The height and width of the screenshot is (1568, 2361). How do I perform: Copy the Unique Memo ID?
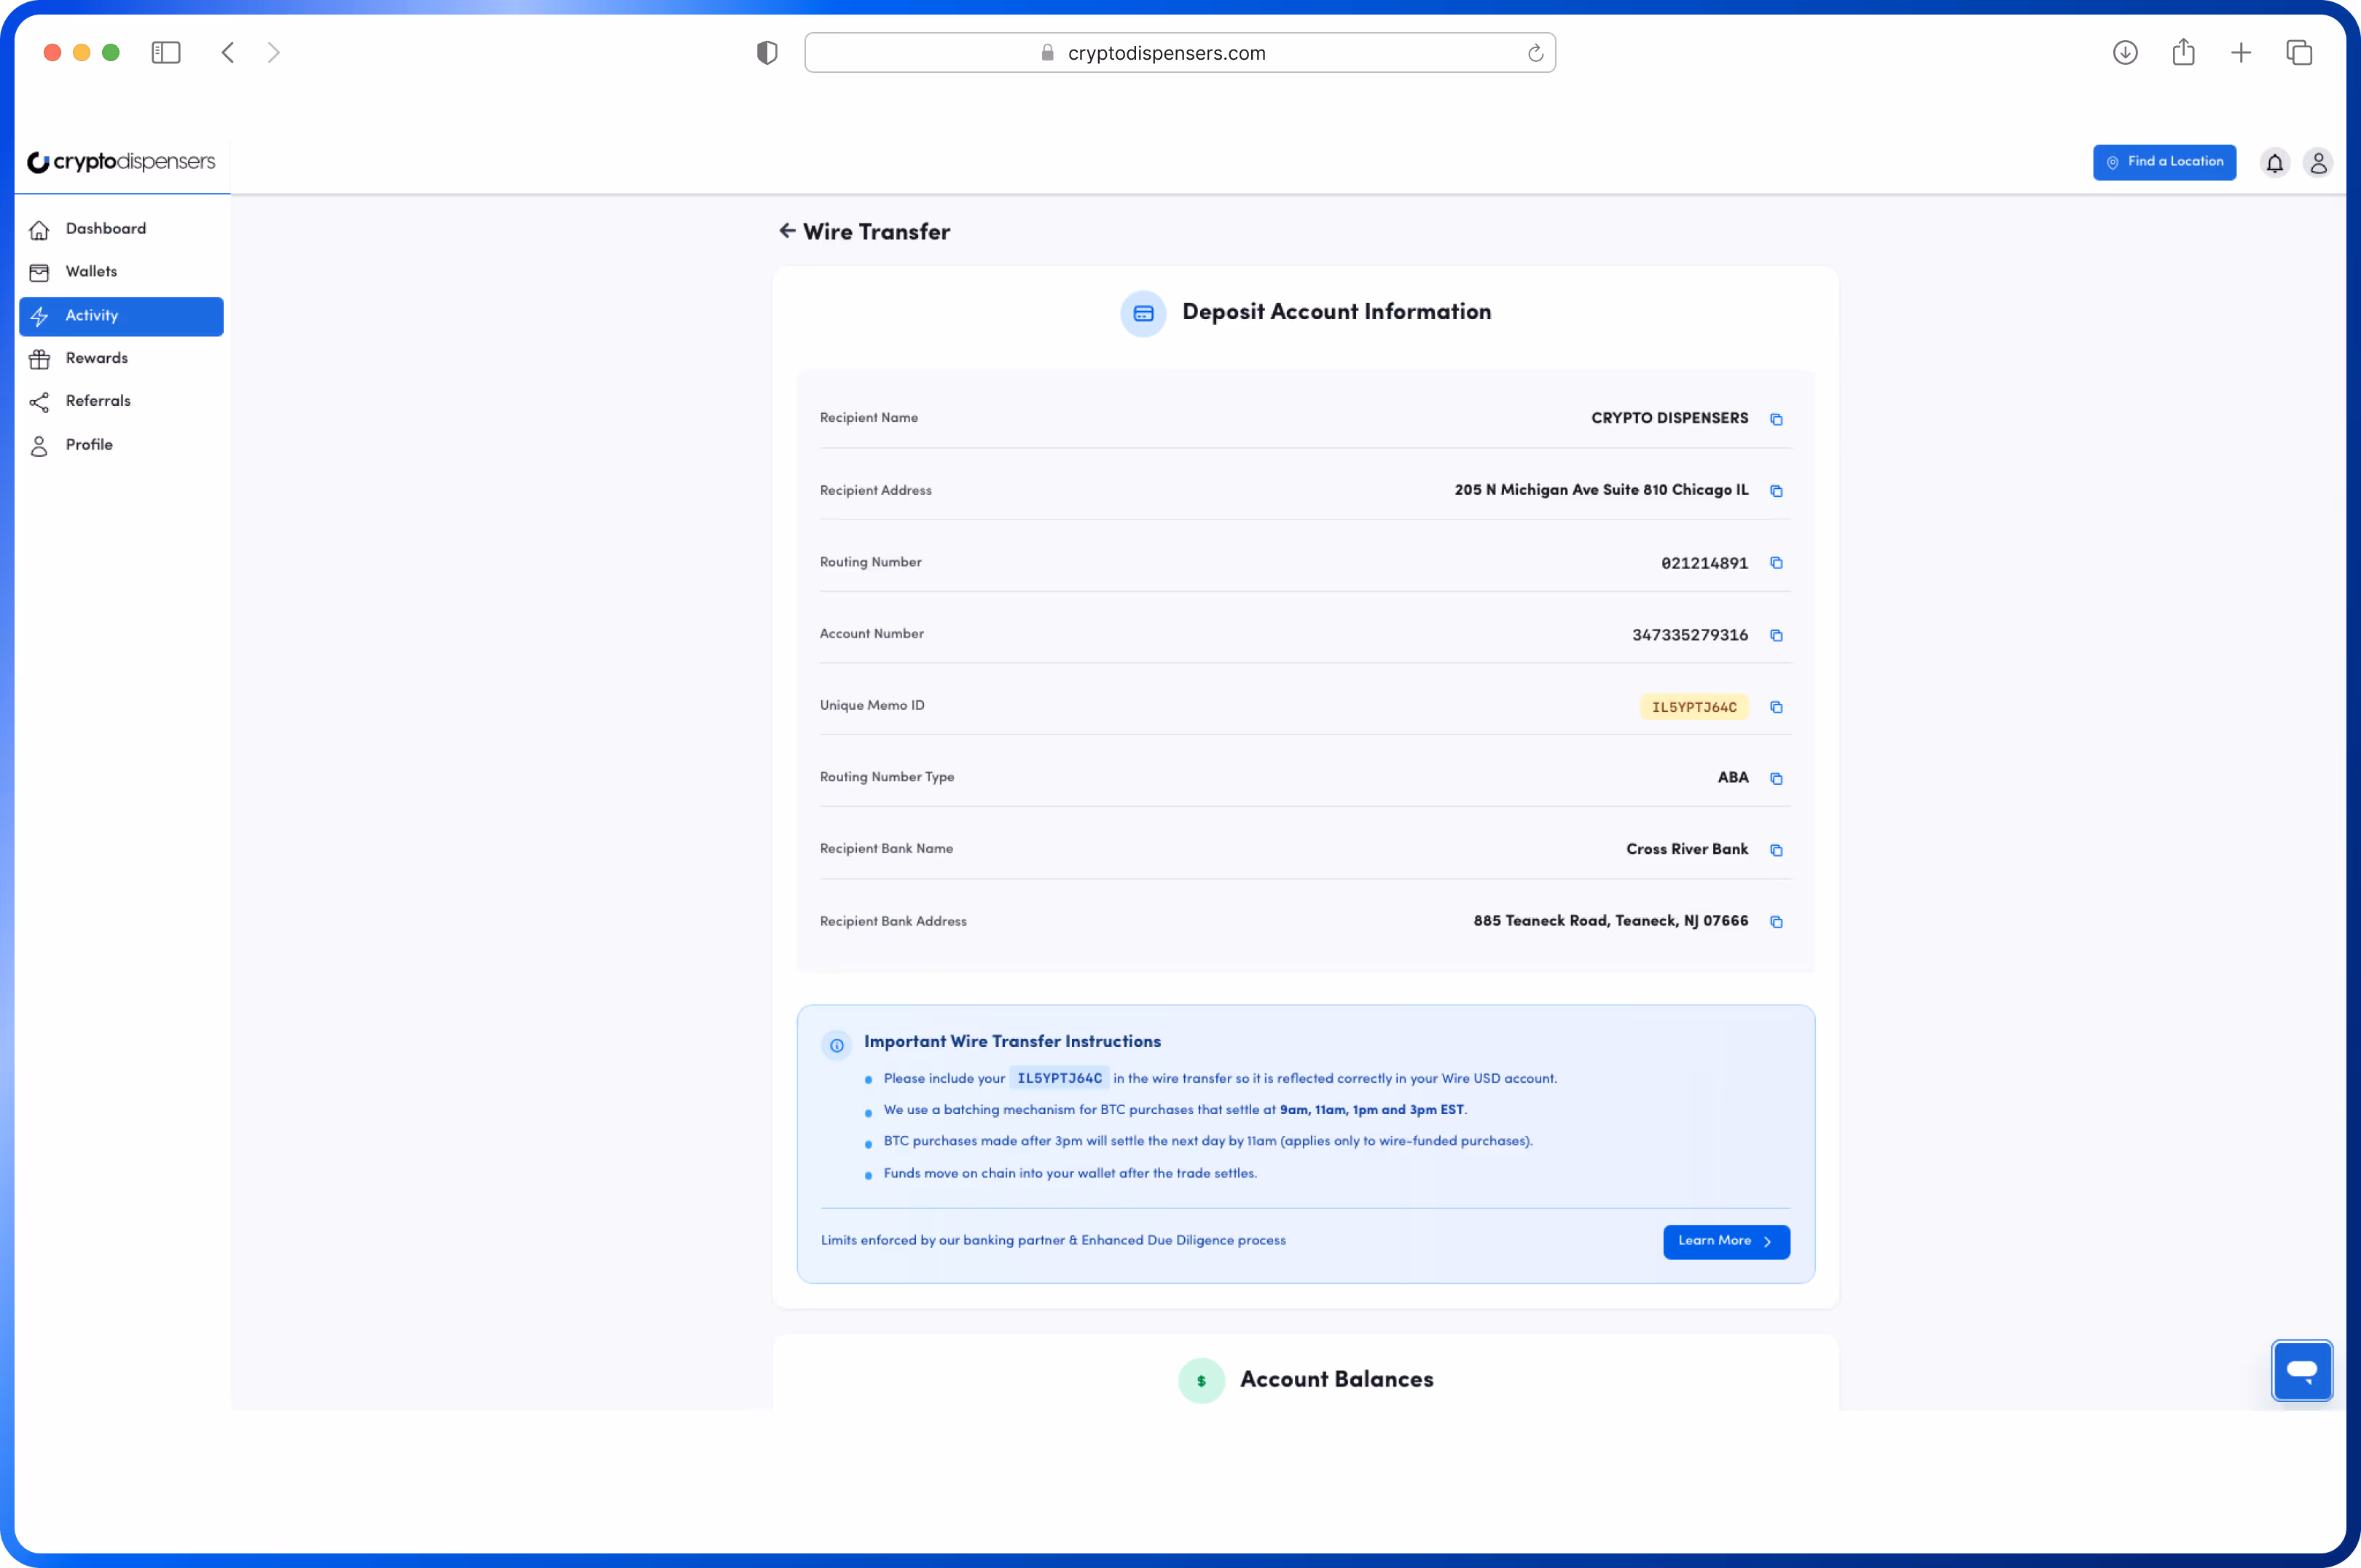(1776, 707)
